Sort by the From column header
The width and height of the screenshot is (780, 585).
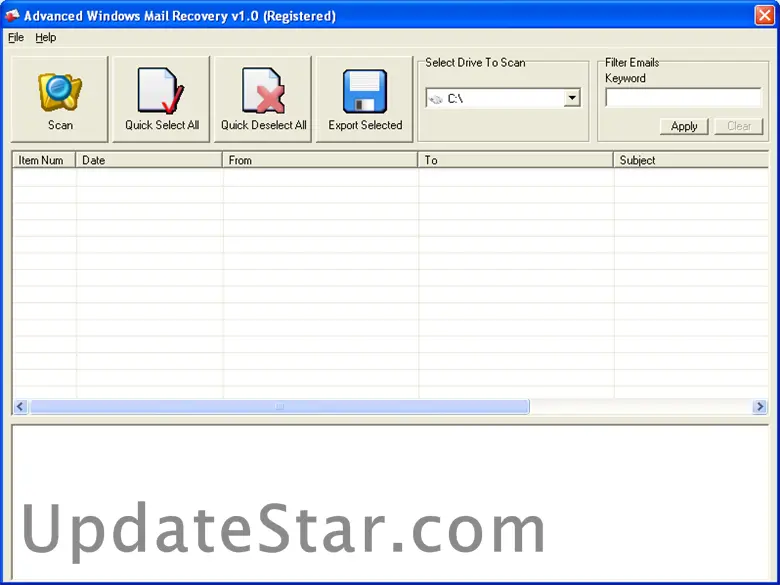(x=320, y=160)
